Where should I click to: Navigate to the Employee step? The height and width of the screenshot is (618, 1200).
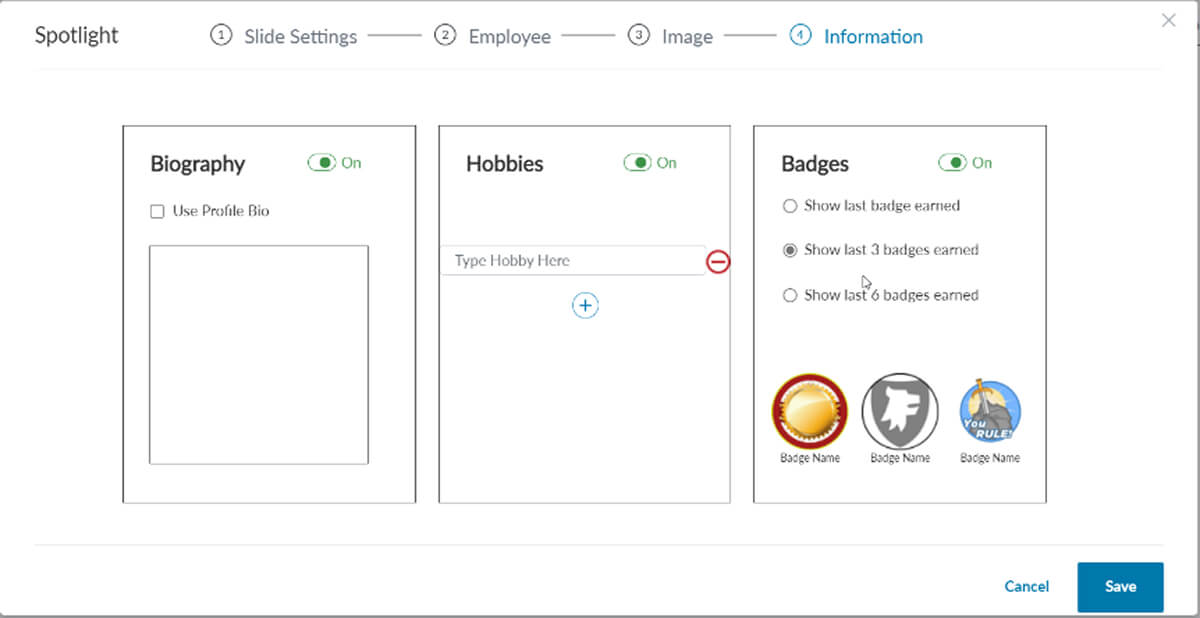(493, 37)
